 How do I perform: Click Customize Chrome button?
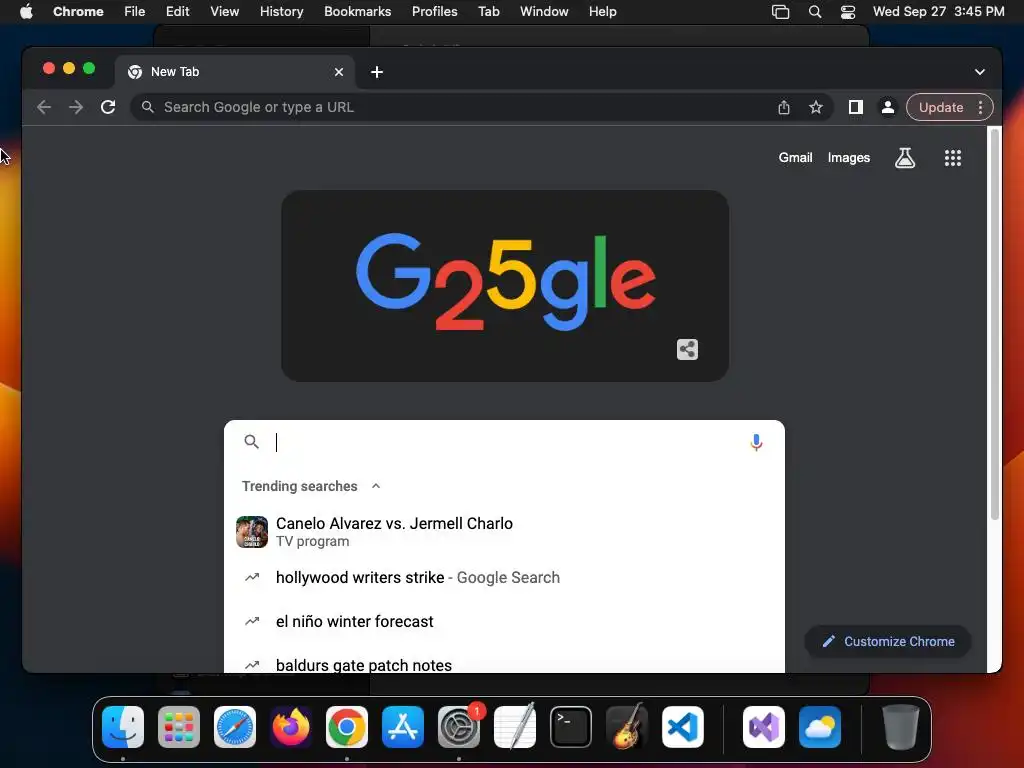888,641
